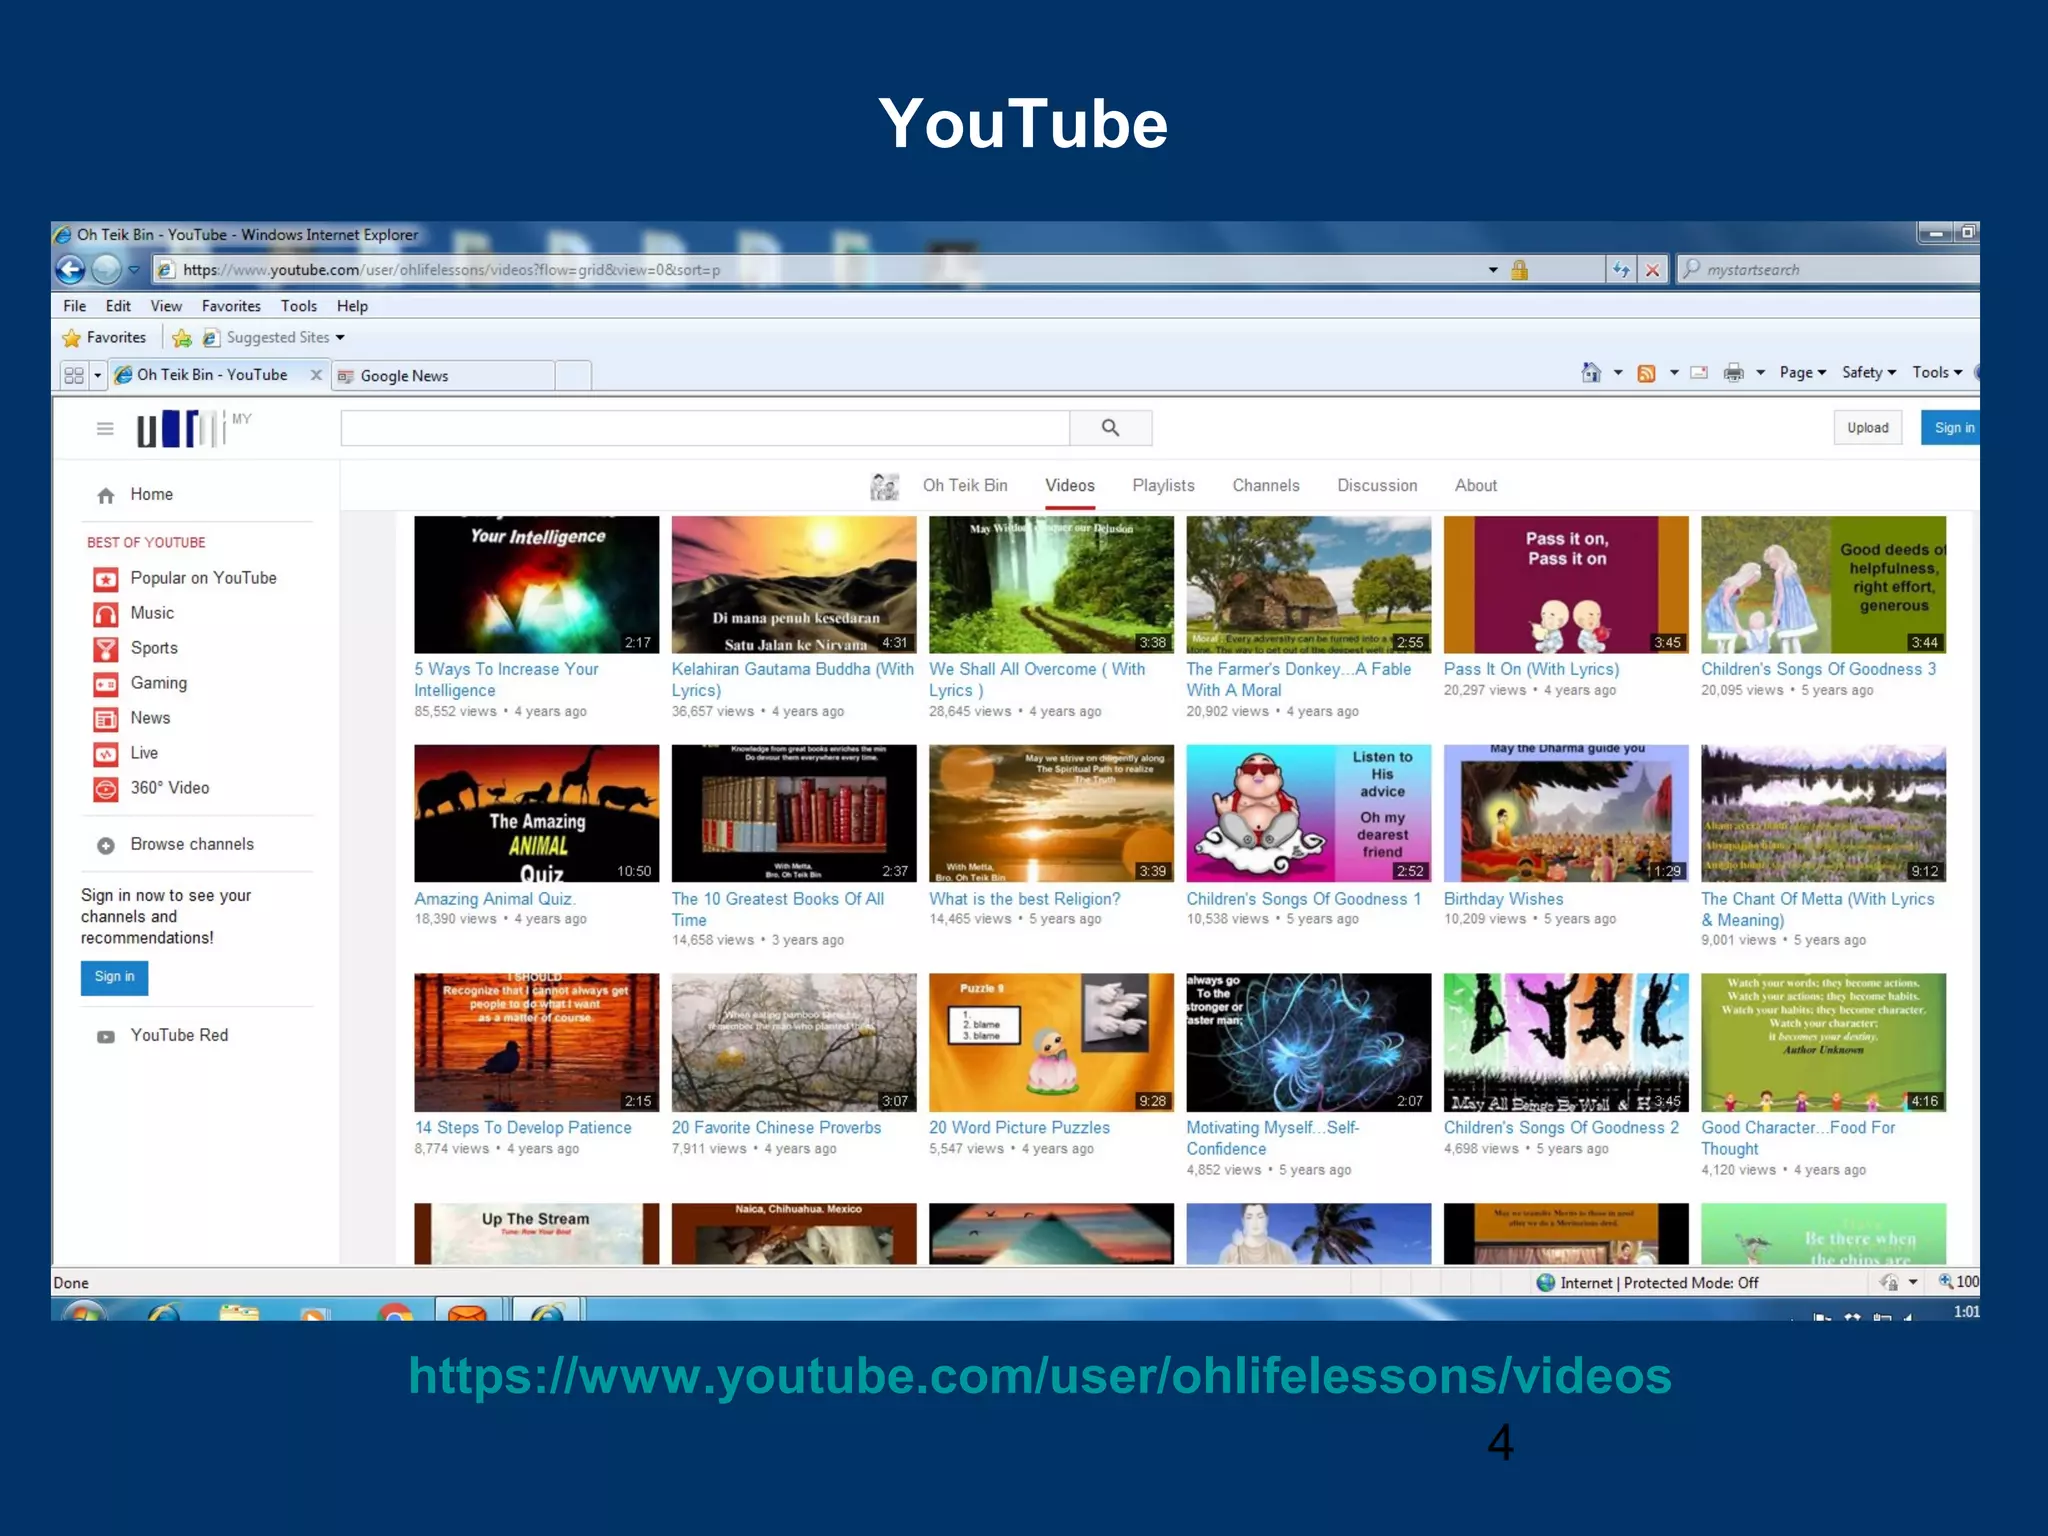Click the Print icon in command bar
Viewport: 2048px width, 1536px height.
click(1734, 373)
